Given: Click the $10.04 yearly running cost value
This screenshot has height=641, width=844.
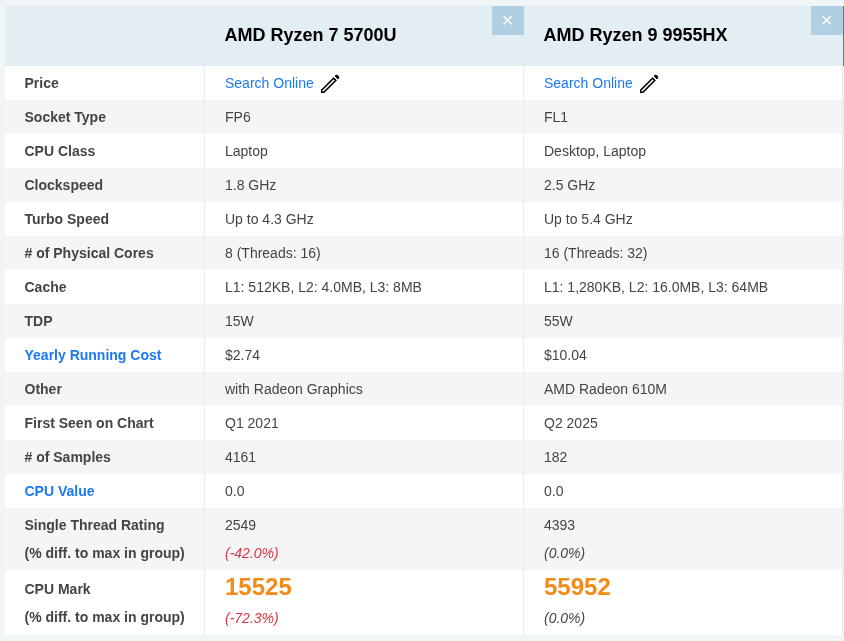Looking at the screenshot, I should (565, 355).
